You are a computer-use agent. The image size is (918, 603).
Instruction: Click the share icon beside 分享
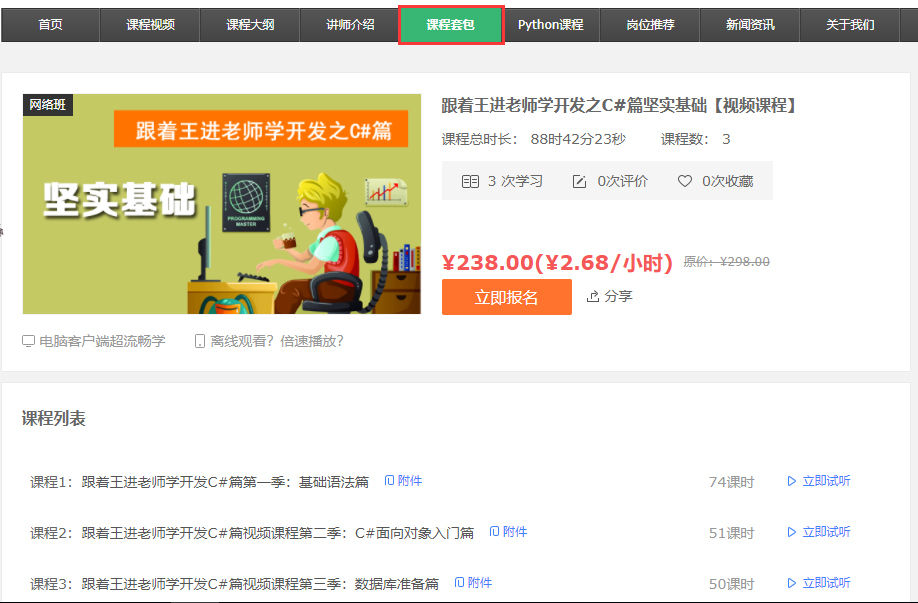click(592, 296)
